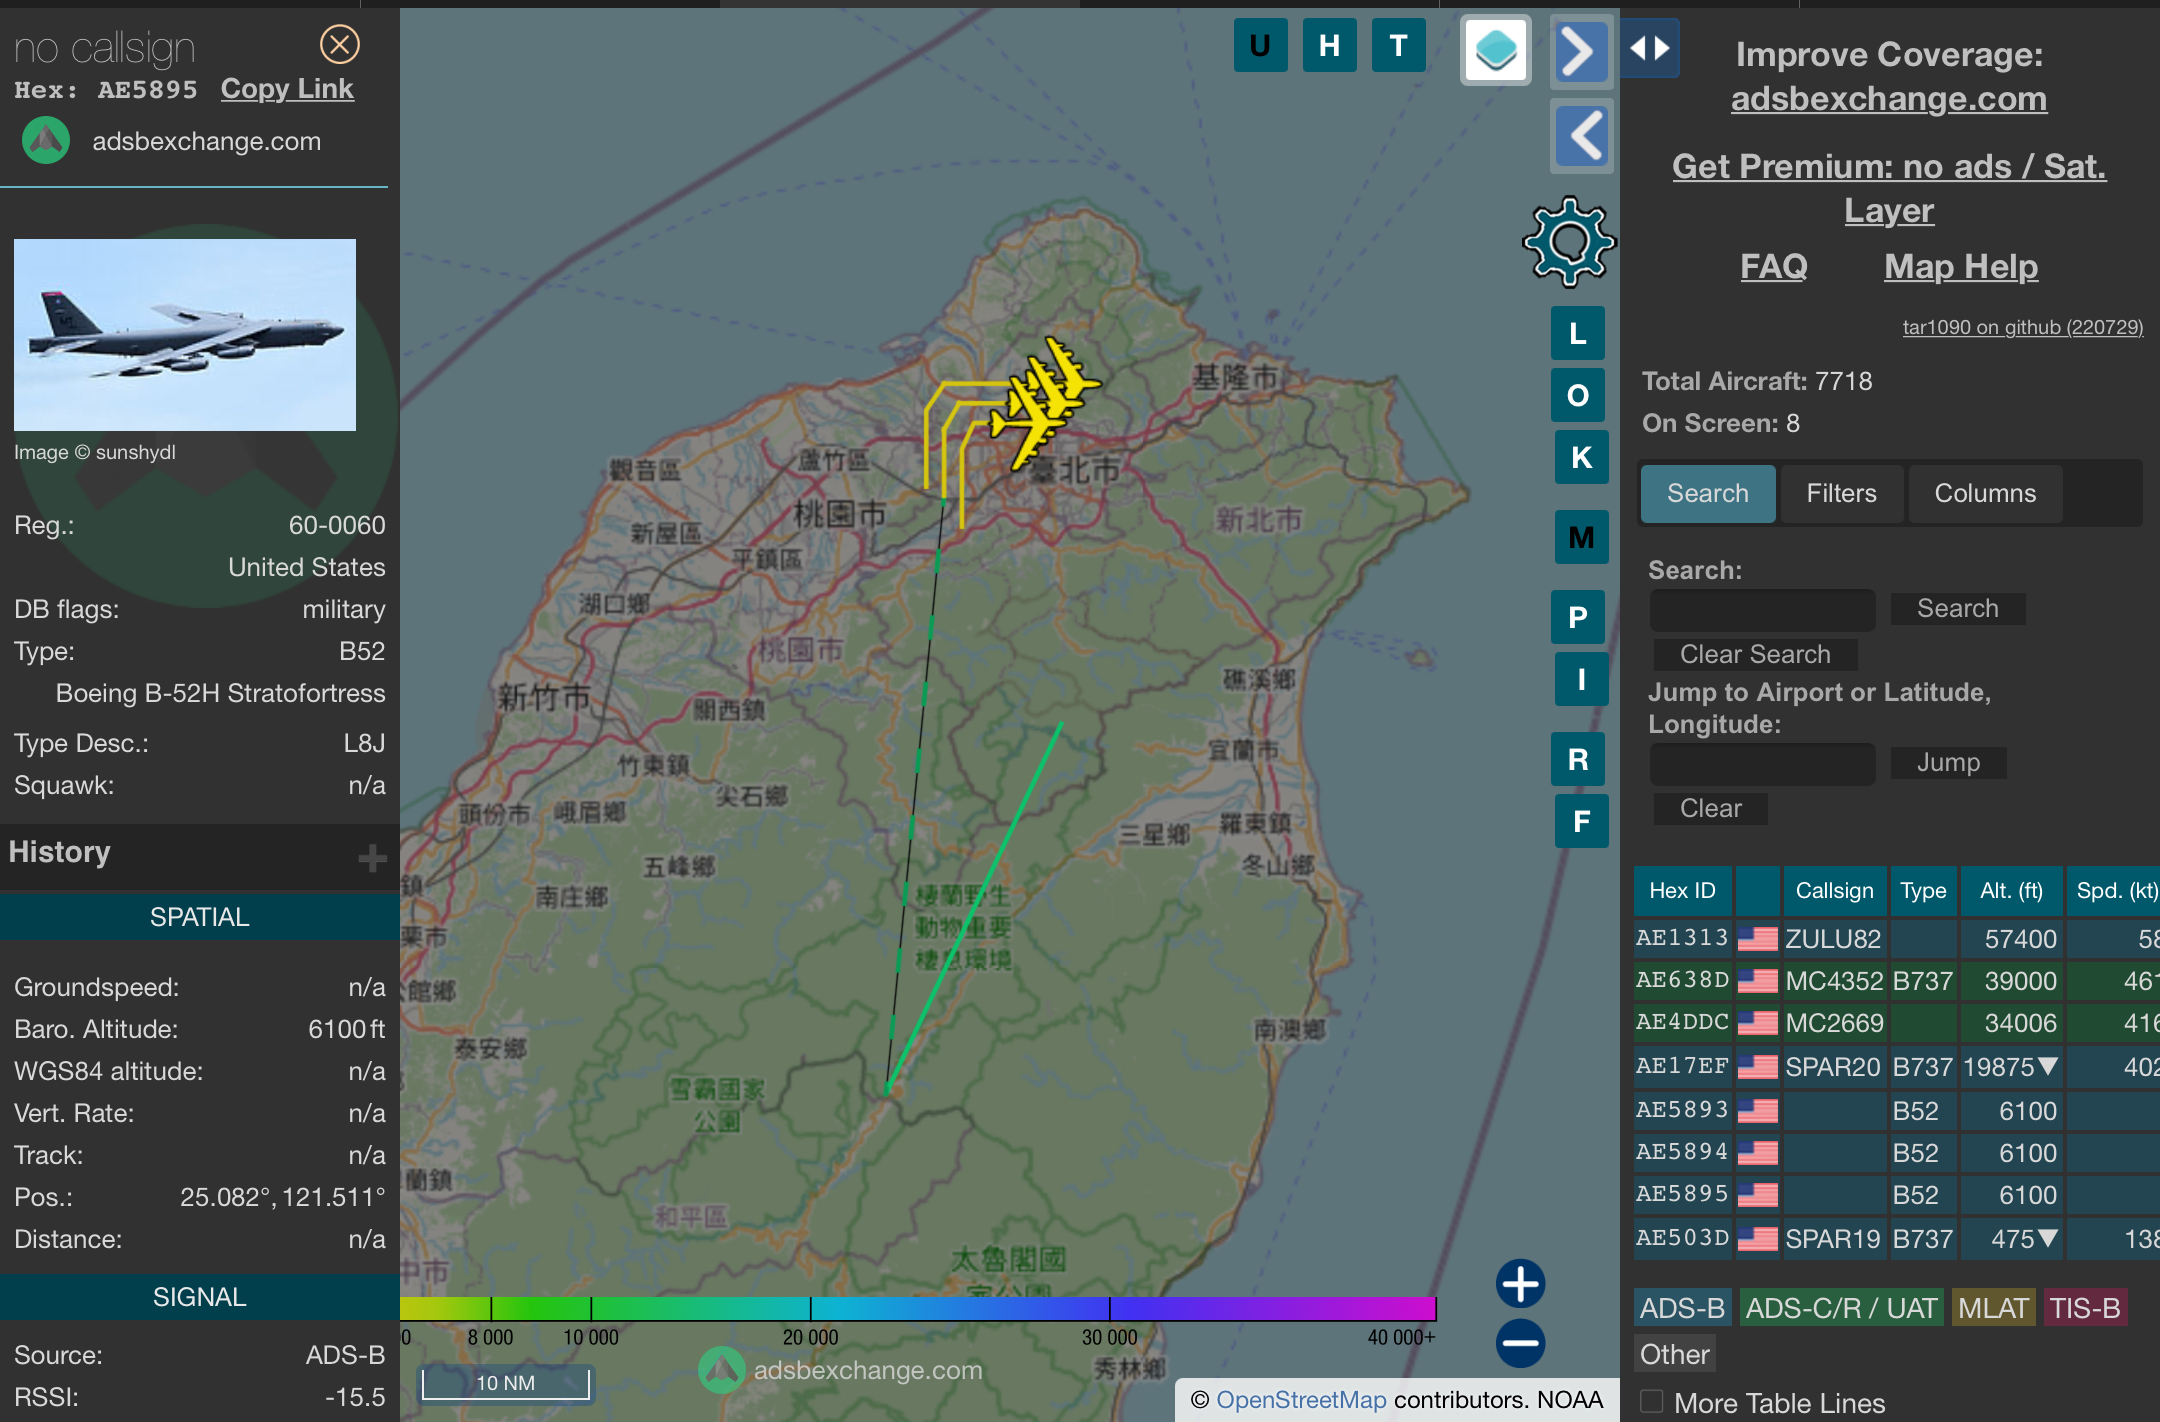The width and height of the screenshot is (2160, 1422).
Task: Click the T map toggle button
Action: click(x=1398, y=45)
